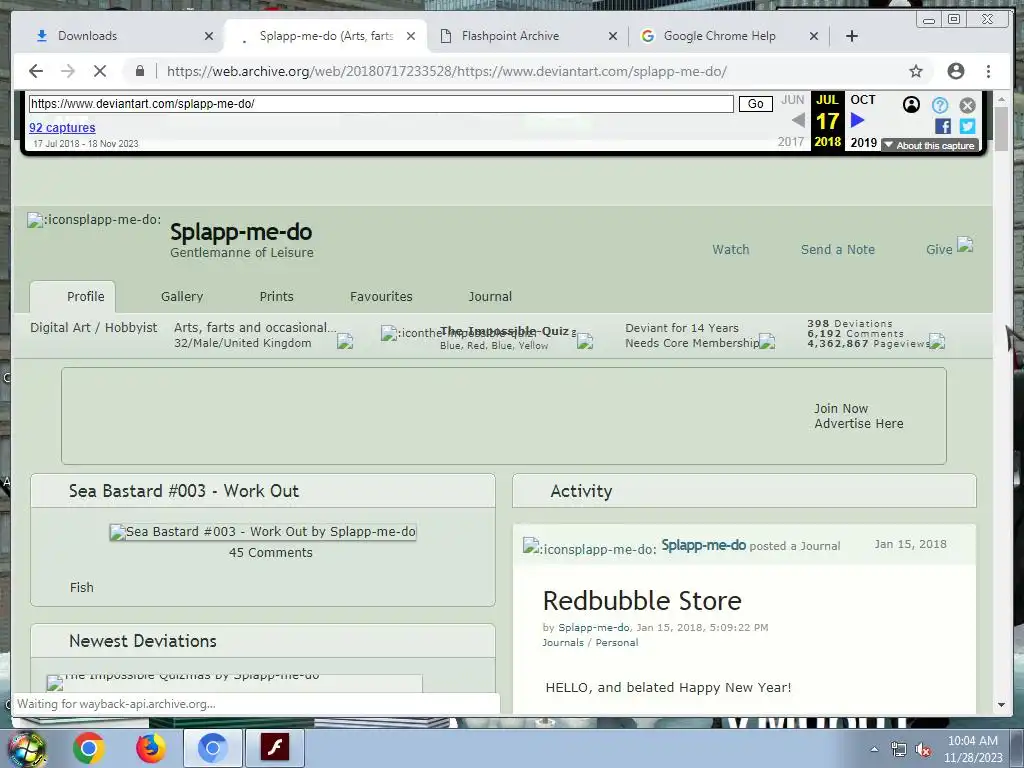The width and height of the screenshot is (1024, 768).
Task: Open Firefox from taskbar
Action: 151,748
